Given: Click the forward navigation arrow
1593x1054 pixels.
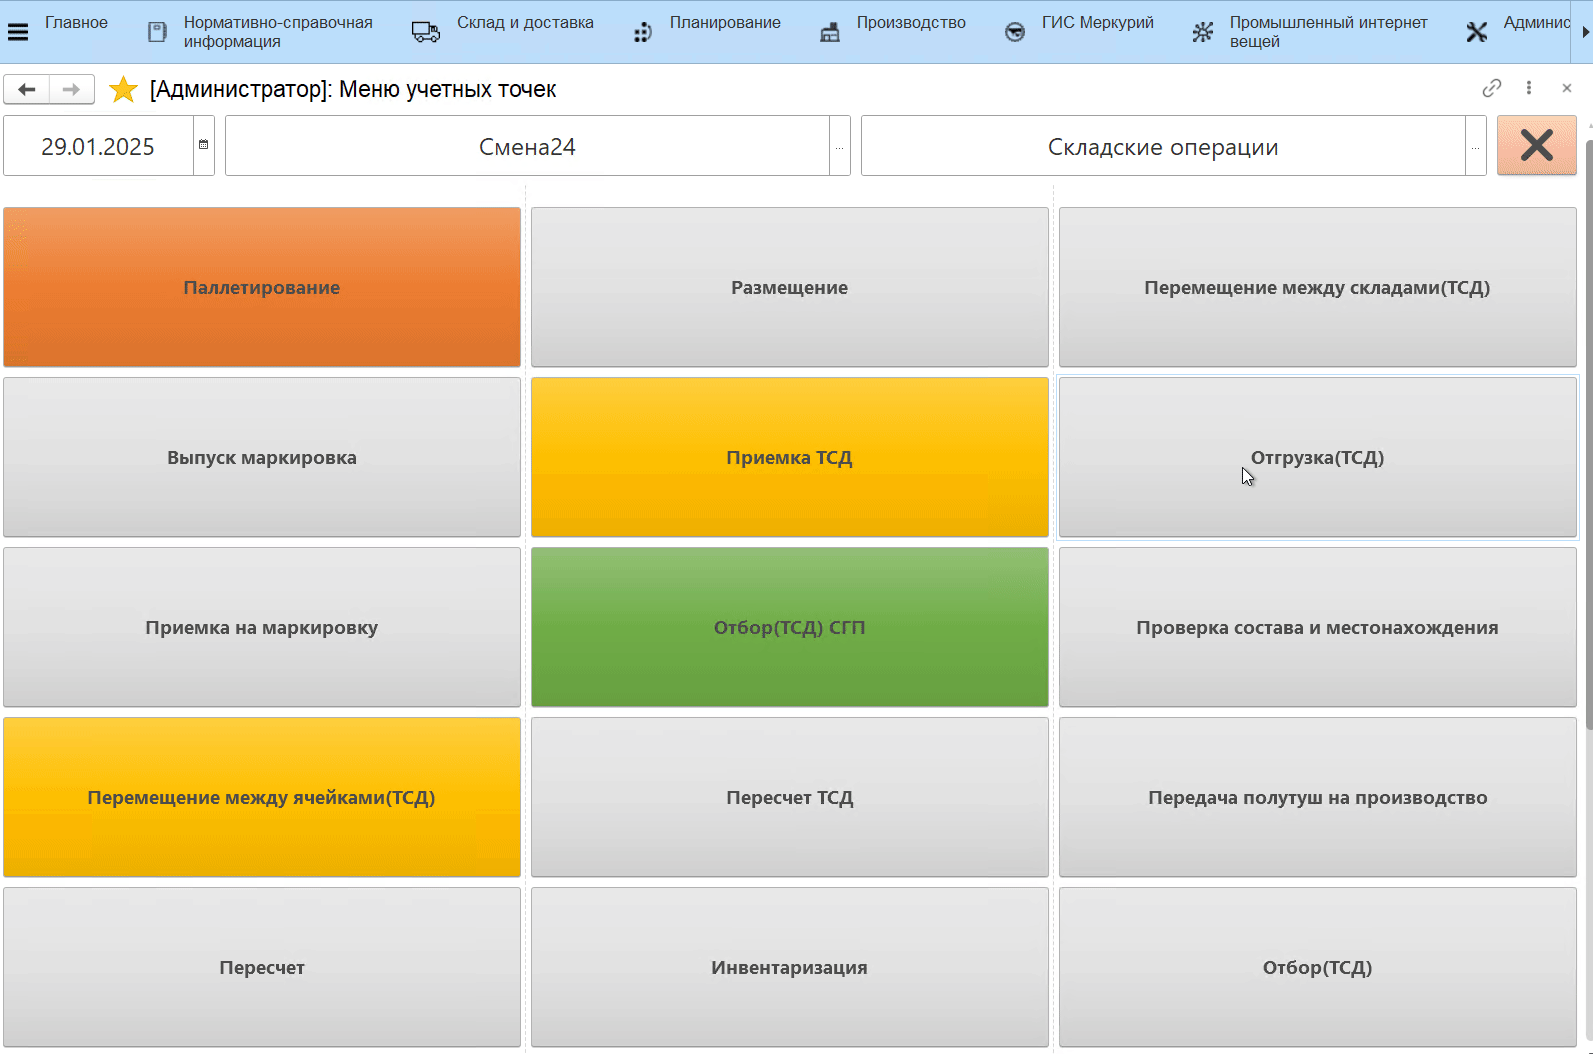Looking at the screenshot, I should pos(71,90).
